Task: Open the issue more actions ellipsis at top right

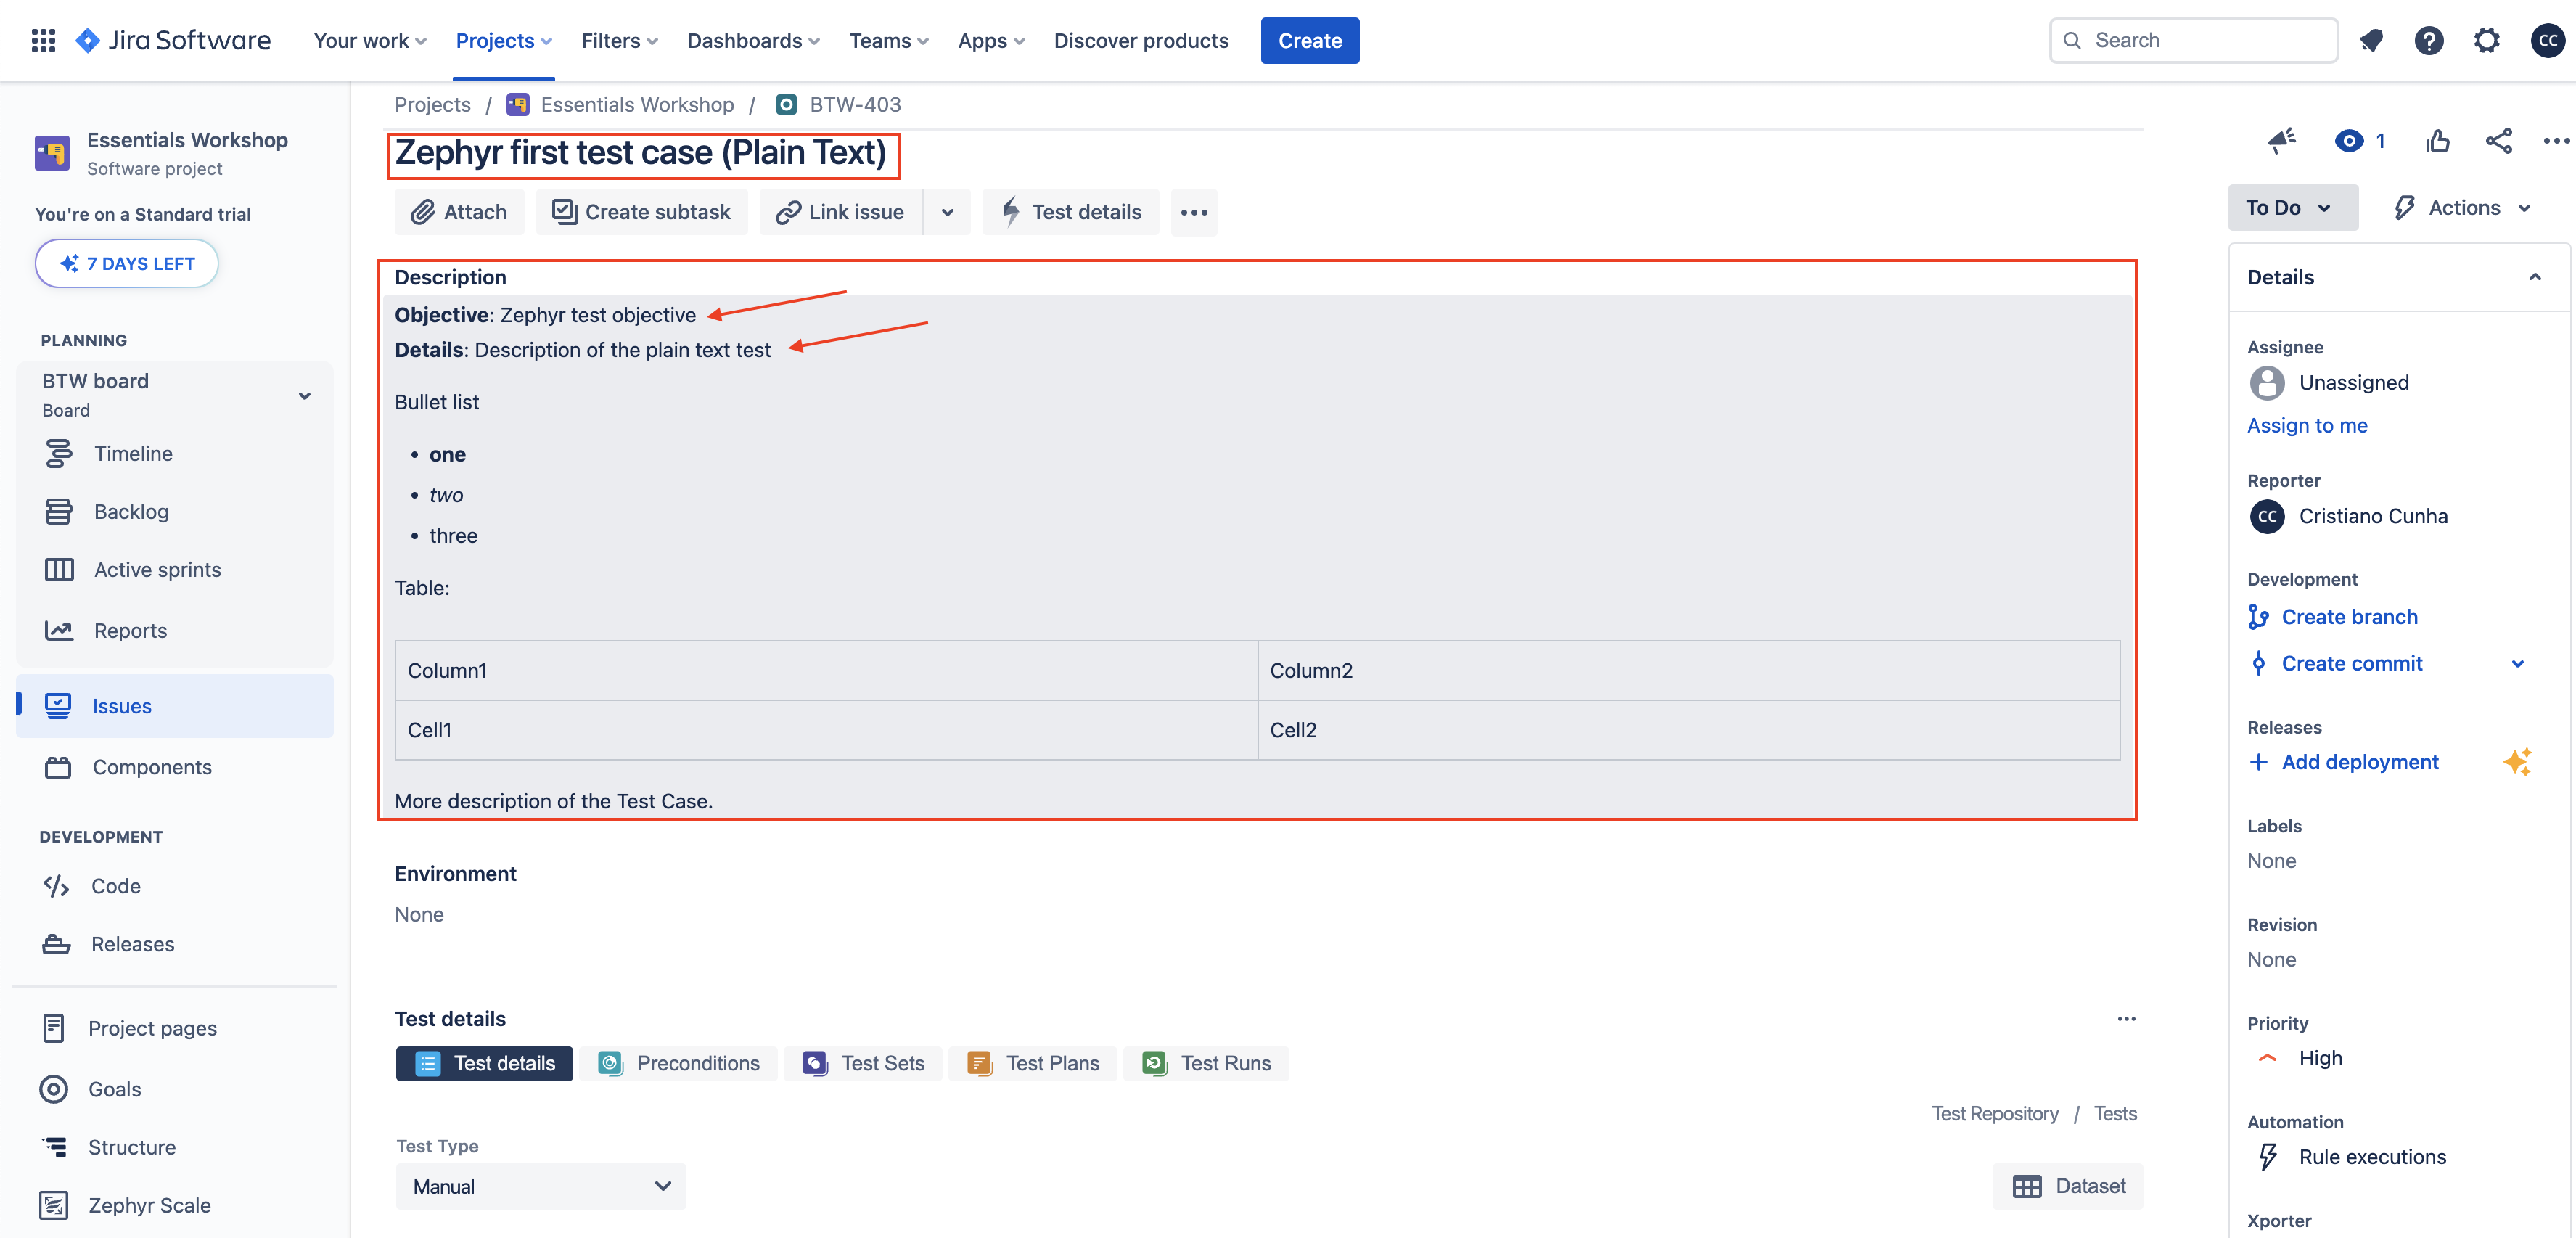Action: 2555,141
